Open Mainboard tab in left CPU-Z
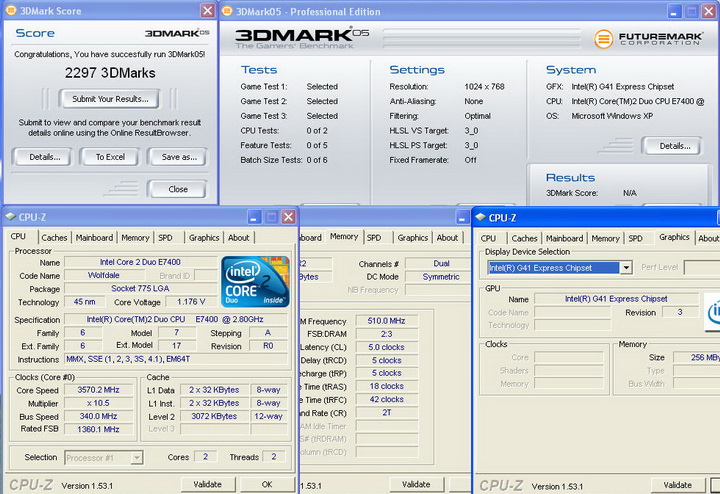Screen dimensions: 720x494 pos(94,238)
